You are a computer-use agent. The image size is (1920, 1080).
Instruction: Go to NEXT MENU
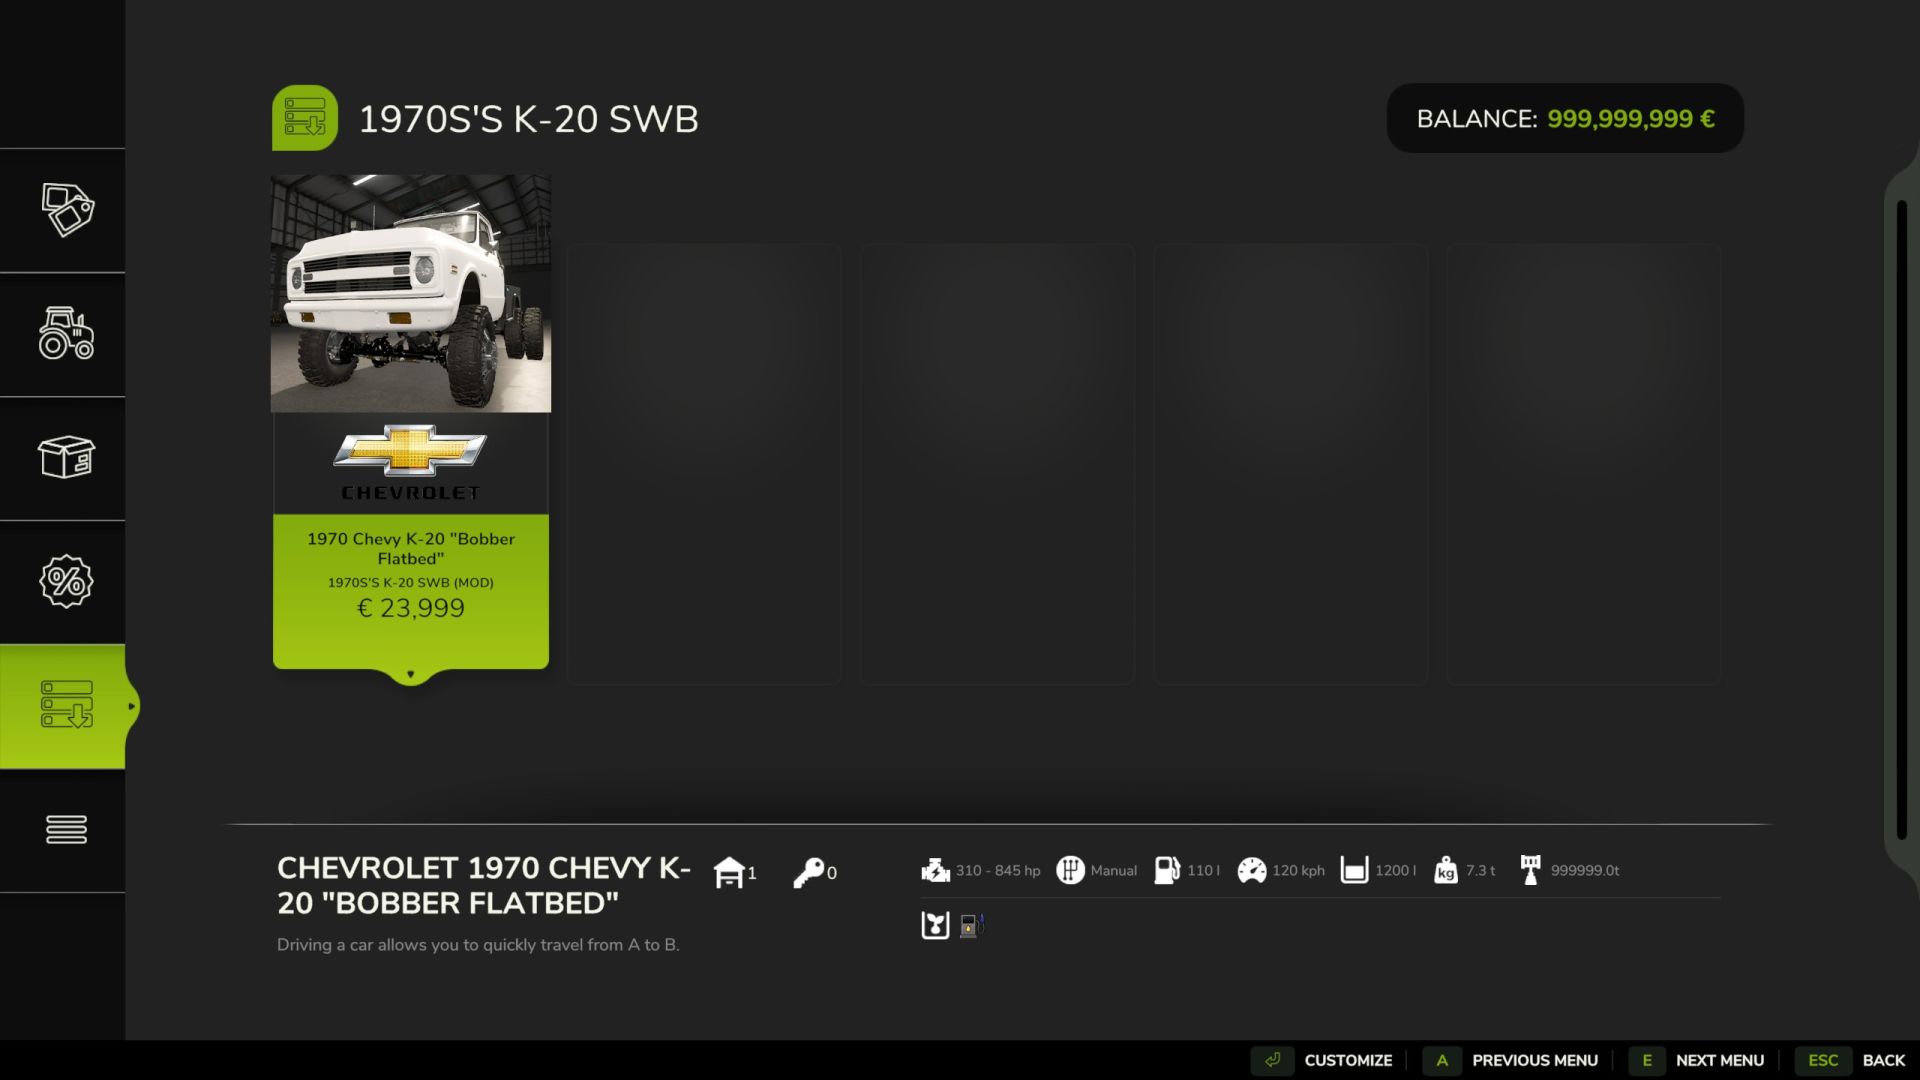point(1720,1060)
